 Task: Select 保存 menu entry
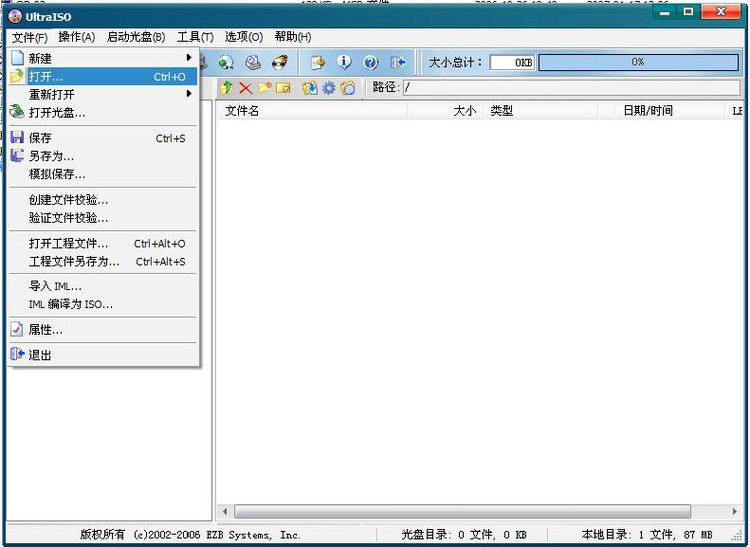click(x=102, y=138)
